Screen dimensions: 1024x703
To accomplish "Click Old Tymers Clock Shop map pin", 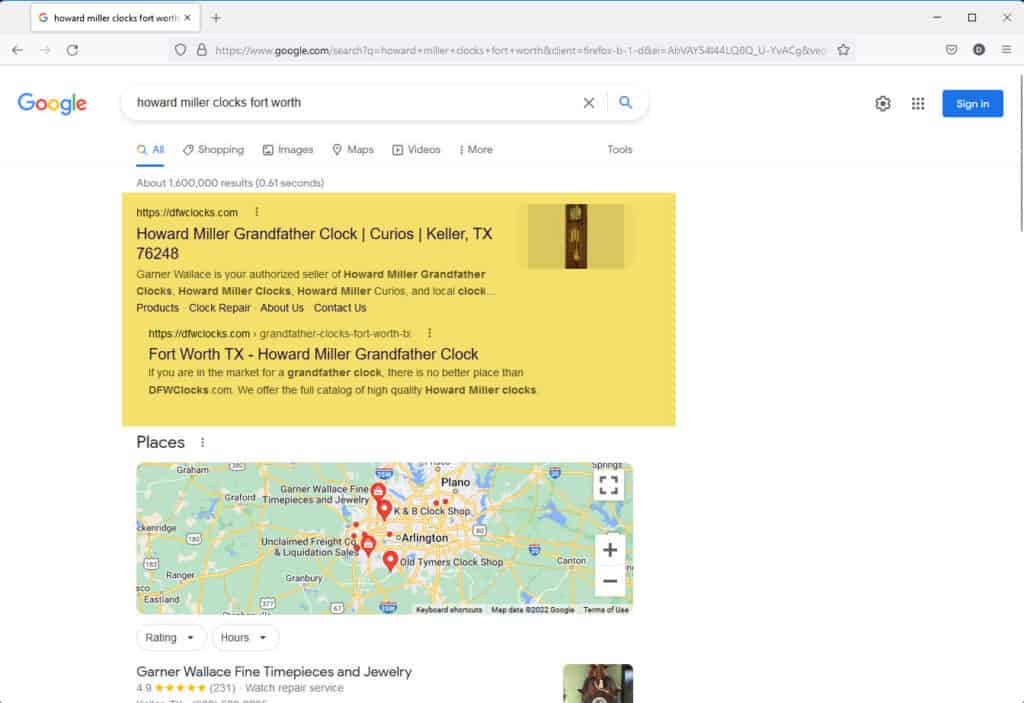I will click(x=391, y=561).
